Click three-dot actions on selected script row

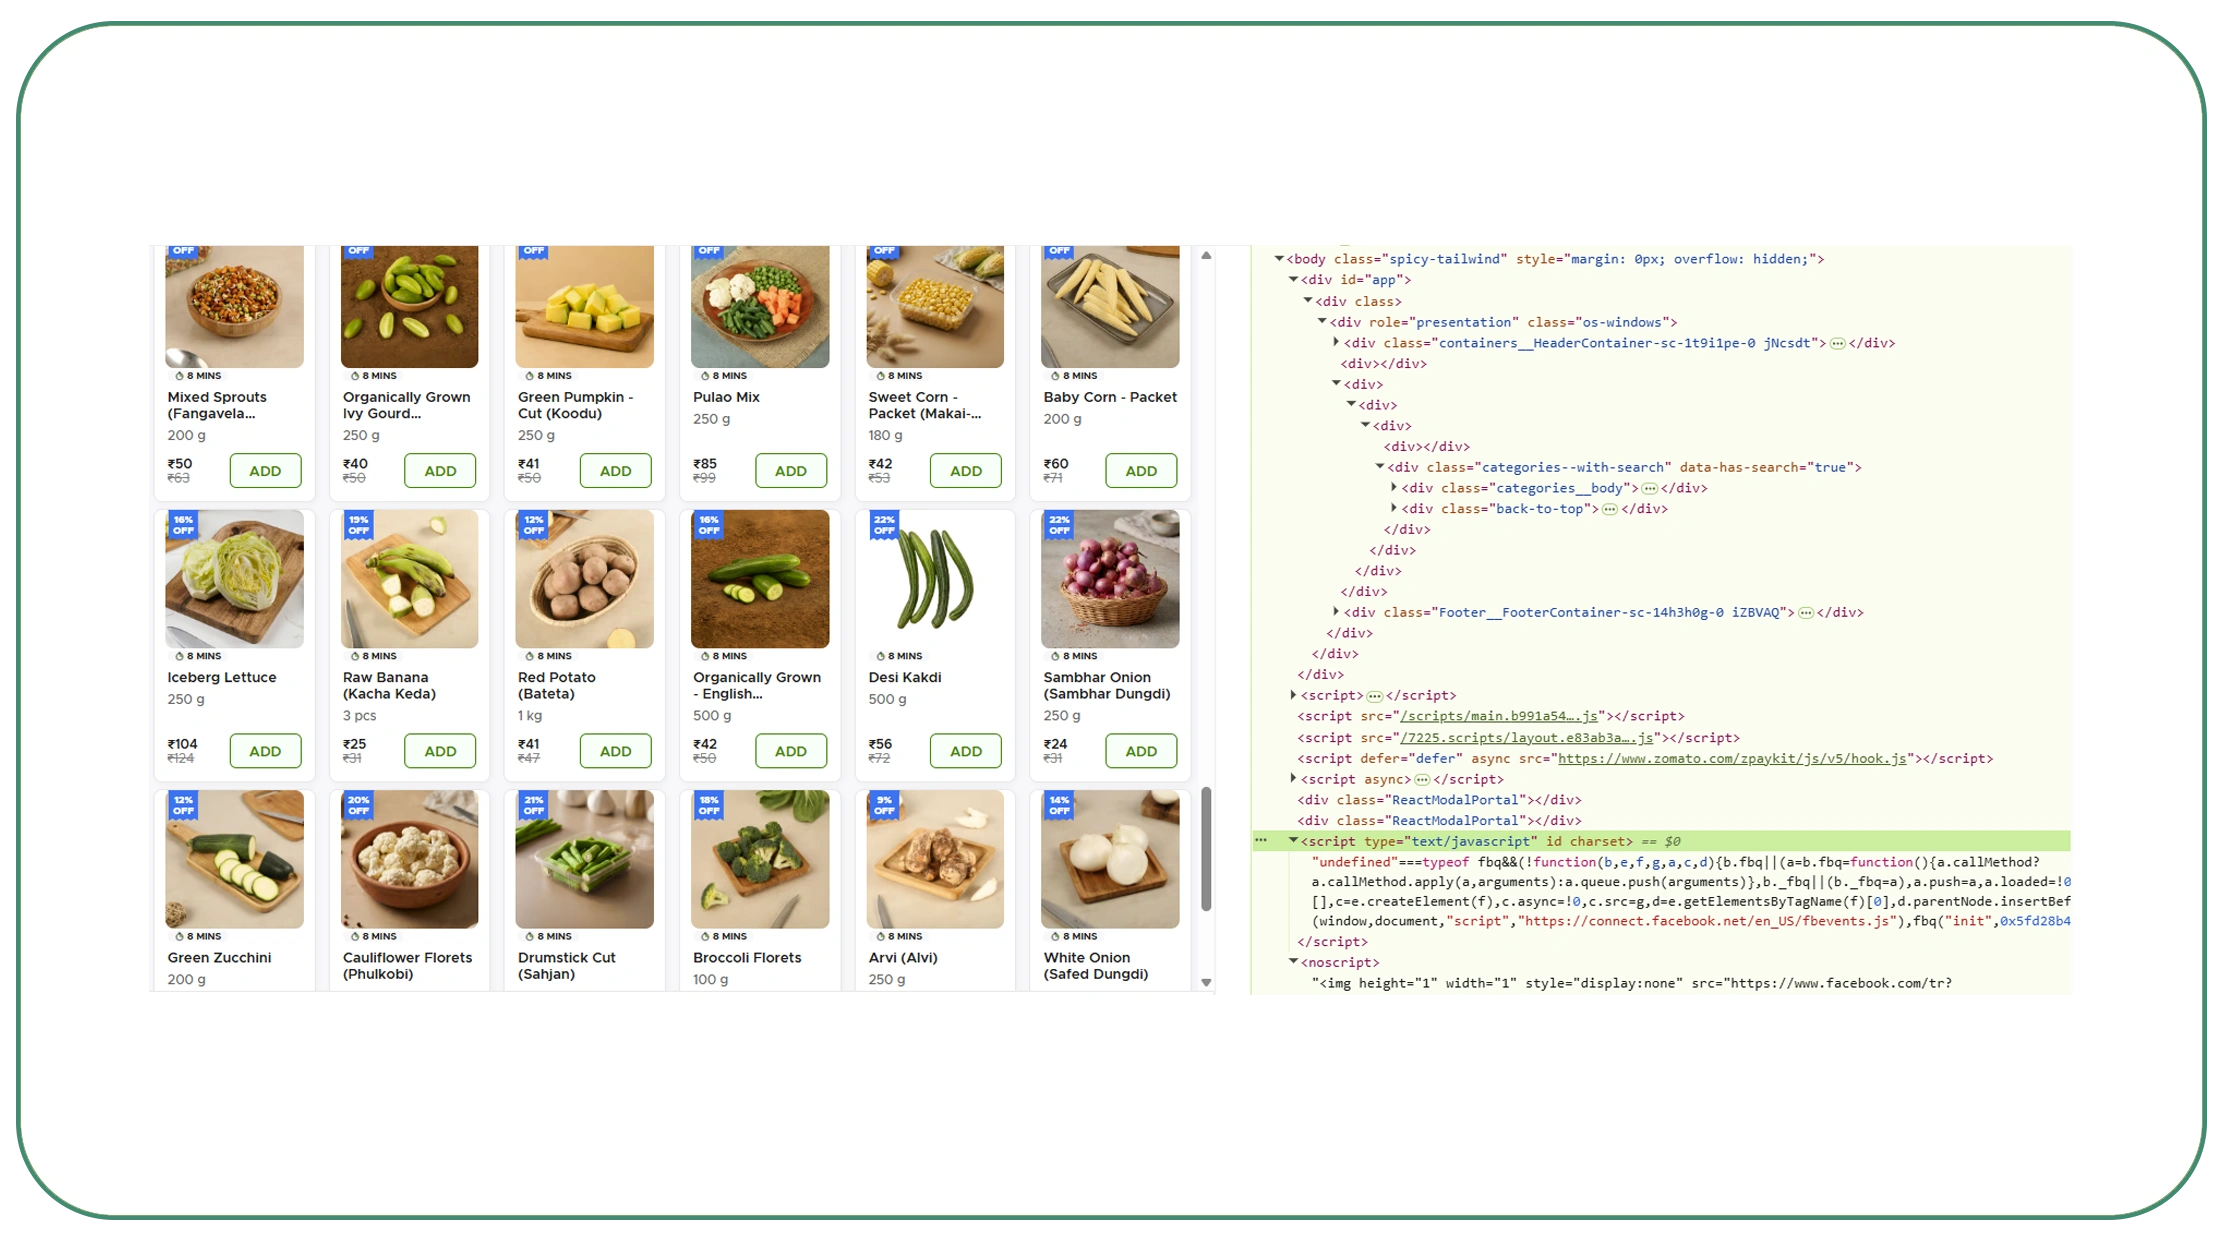[1262, 840]
